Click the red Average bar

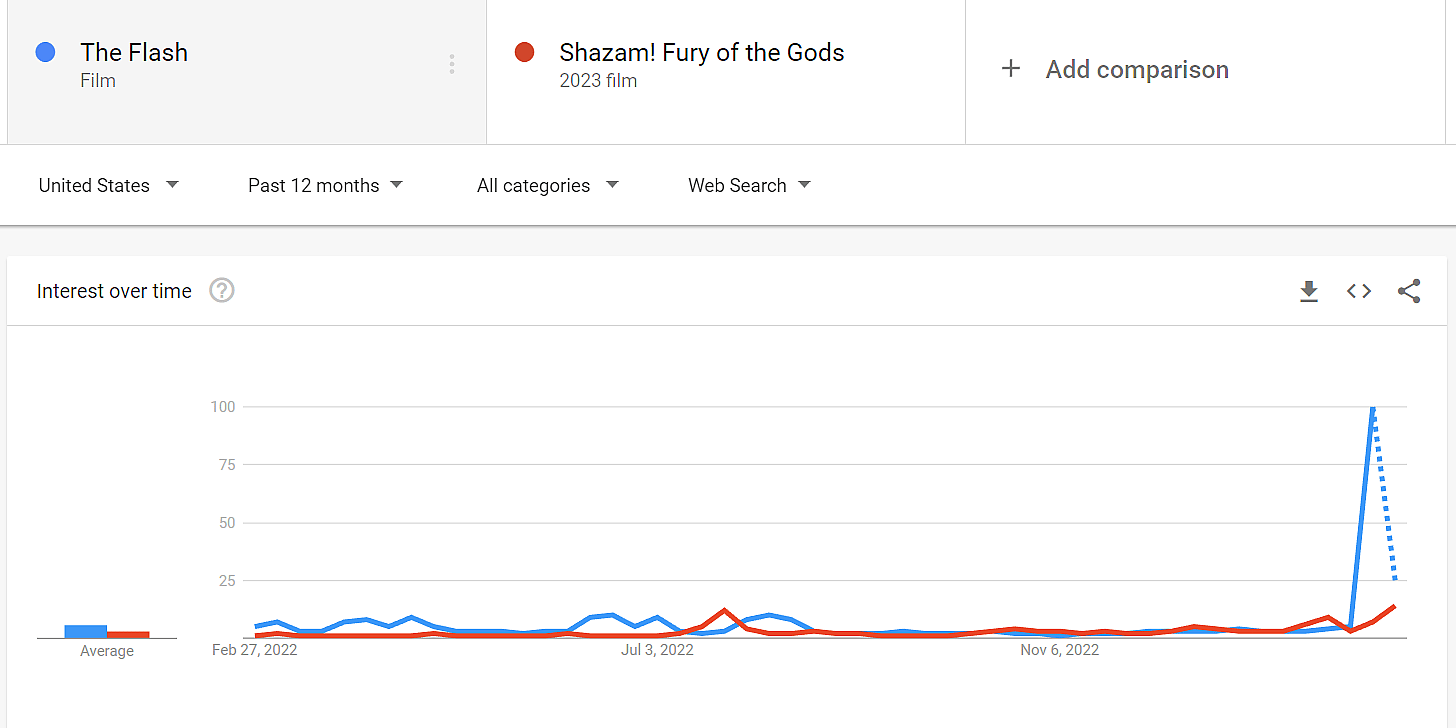point(128,634)
